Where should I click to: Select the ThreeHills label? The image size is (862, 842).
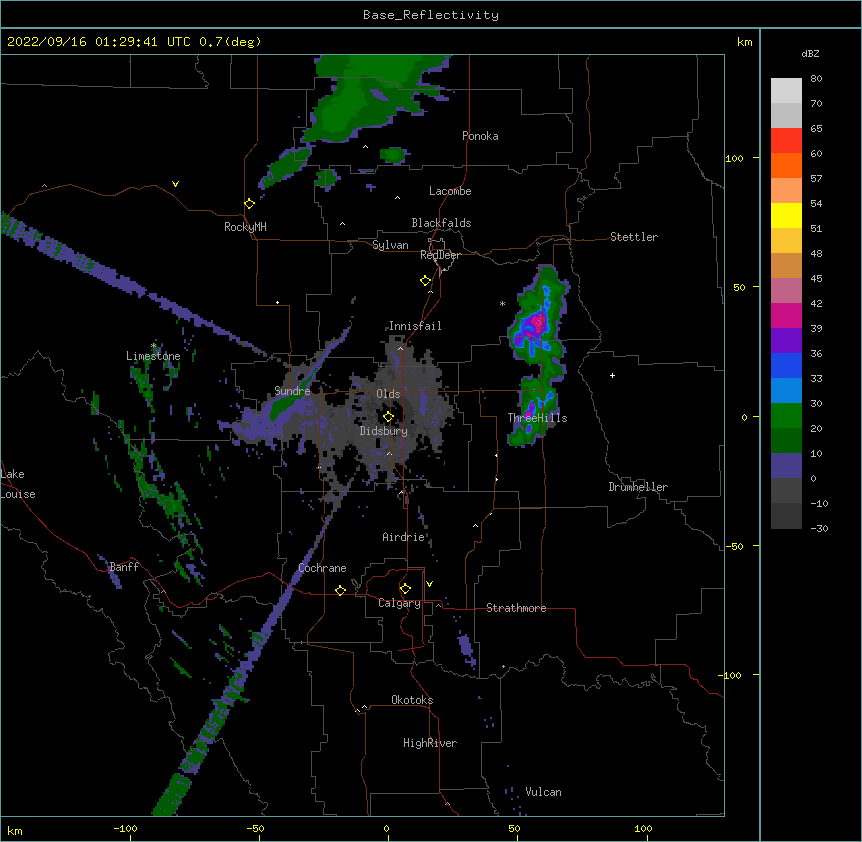point(537,418)
